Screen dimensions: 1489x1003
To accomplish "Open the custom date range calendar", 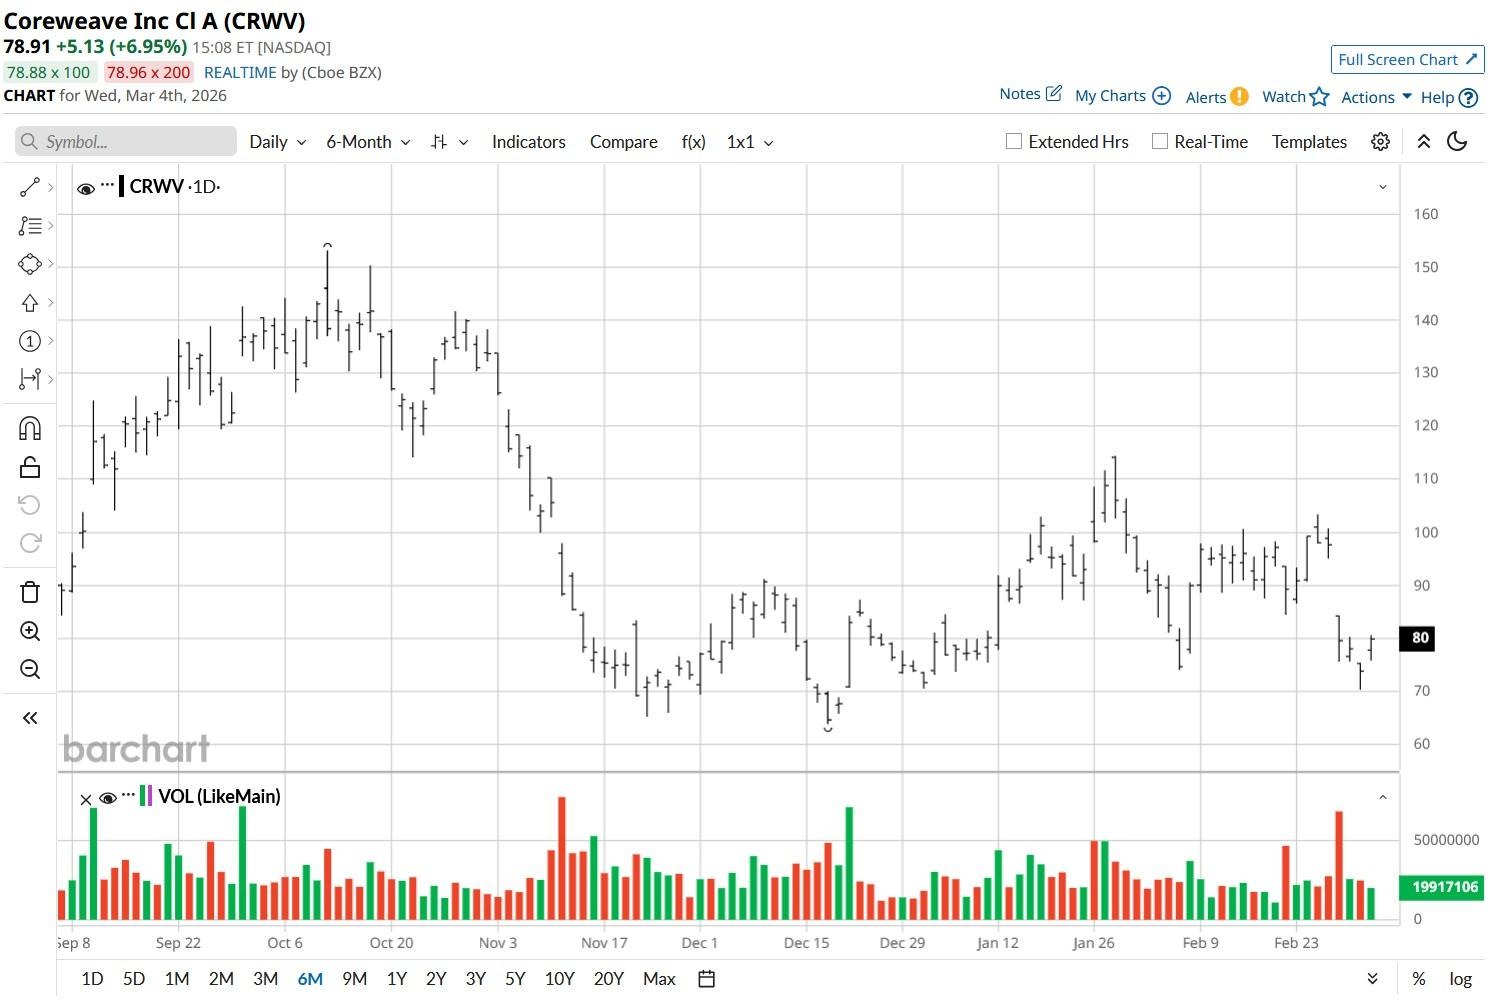I will click(706, 979).
